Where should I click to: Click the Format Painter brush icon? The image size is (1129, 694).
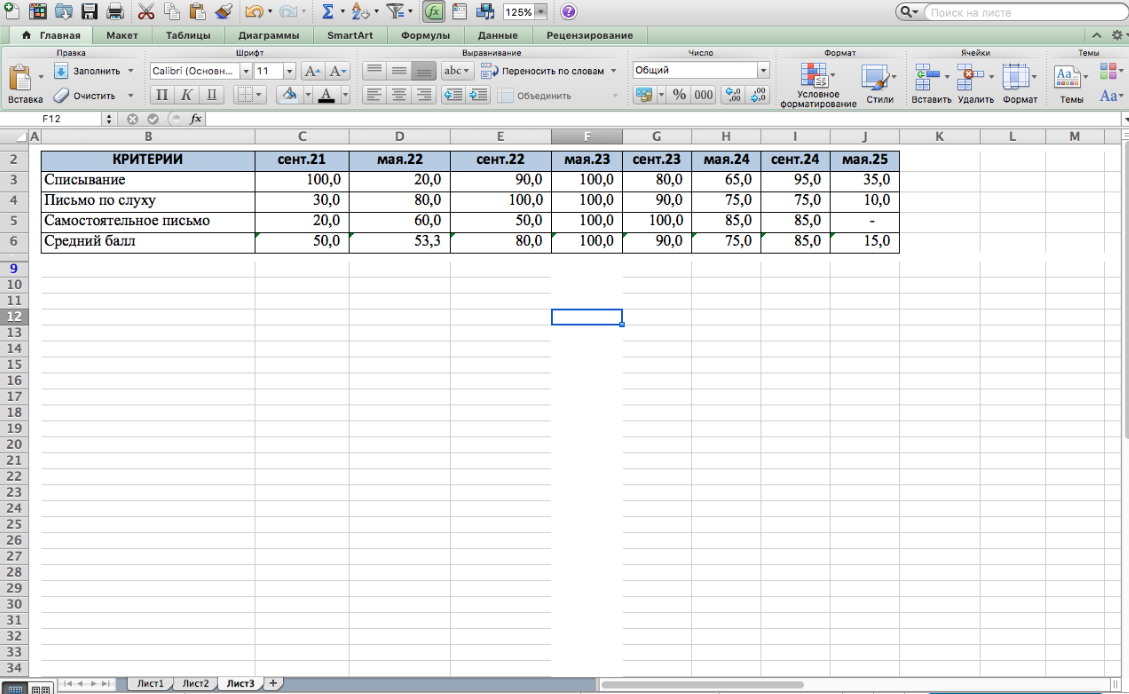click(223, 13)
